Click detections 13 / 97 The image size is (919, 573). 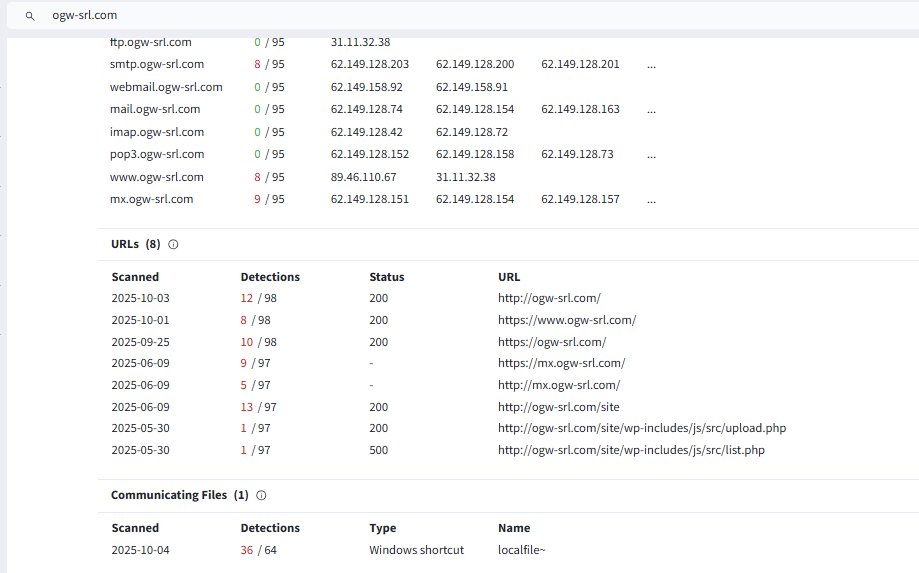click(258, 407)
